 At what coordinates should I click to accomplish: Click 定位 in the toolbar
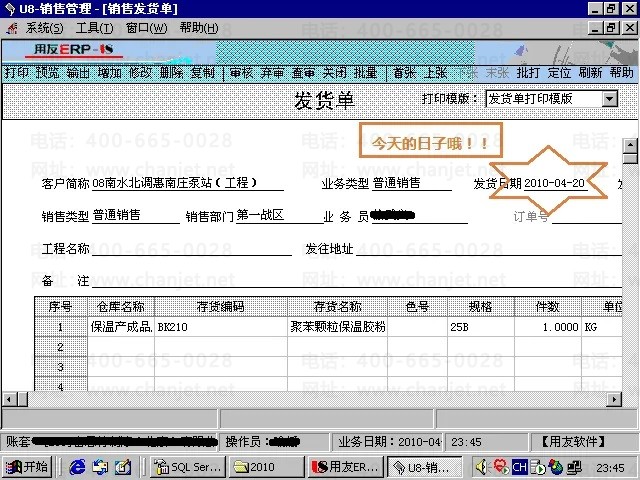pos(559,73)
